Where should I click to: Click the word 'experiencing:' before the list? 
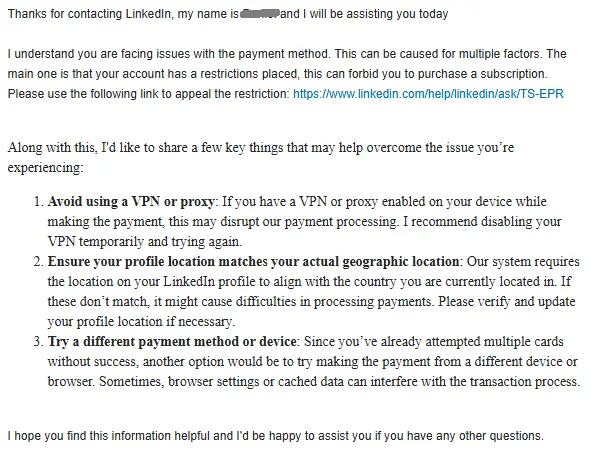[45, 168]
